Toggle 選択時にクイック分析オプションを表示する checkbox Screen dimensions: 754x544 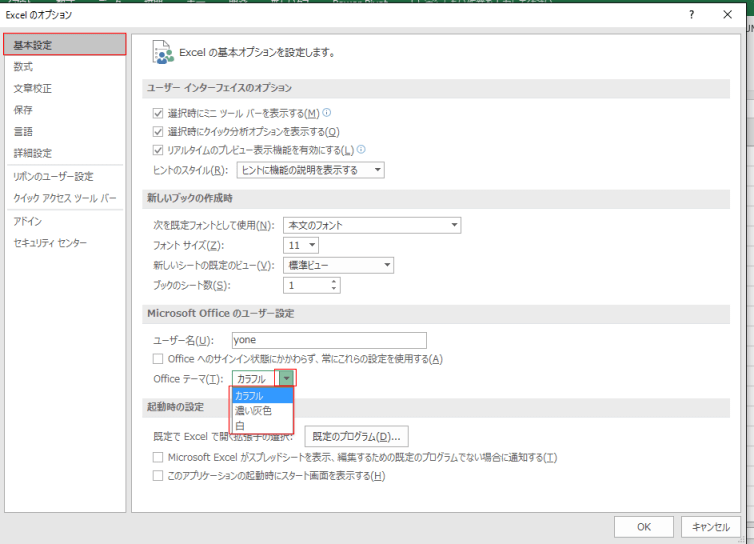pyautogui.click(x=158, y=132)
